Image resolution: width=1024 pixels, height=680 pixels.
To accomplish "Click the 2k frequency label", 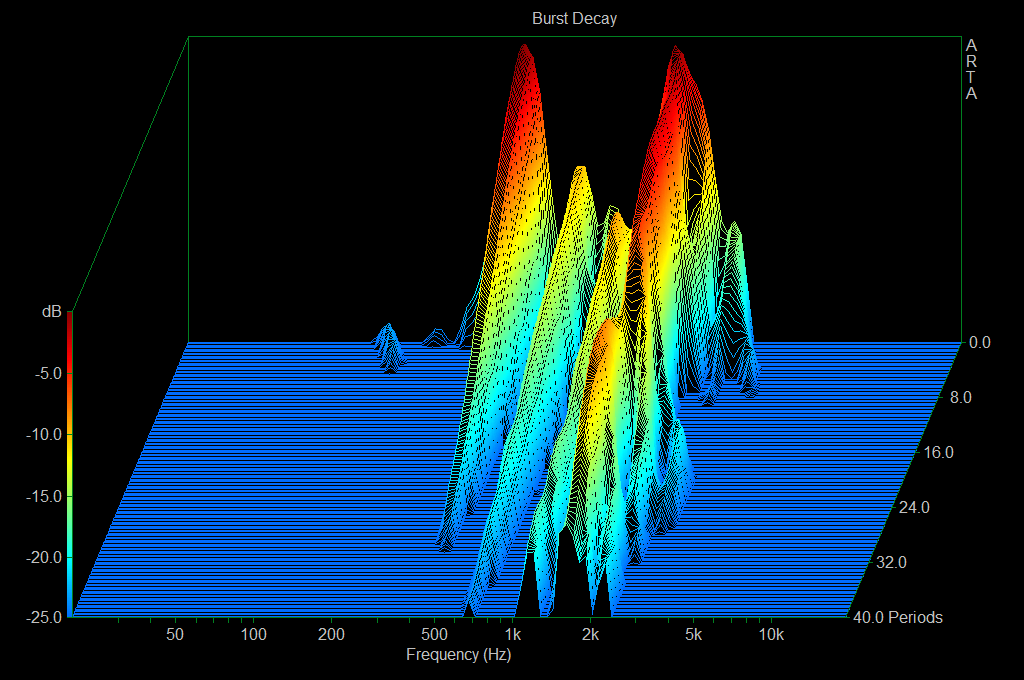I will (x=590, y=634).
